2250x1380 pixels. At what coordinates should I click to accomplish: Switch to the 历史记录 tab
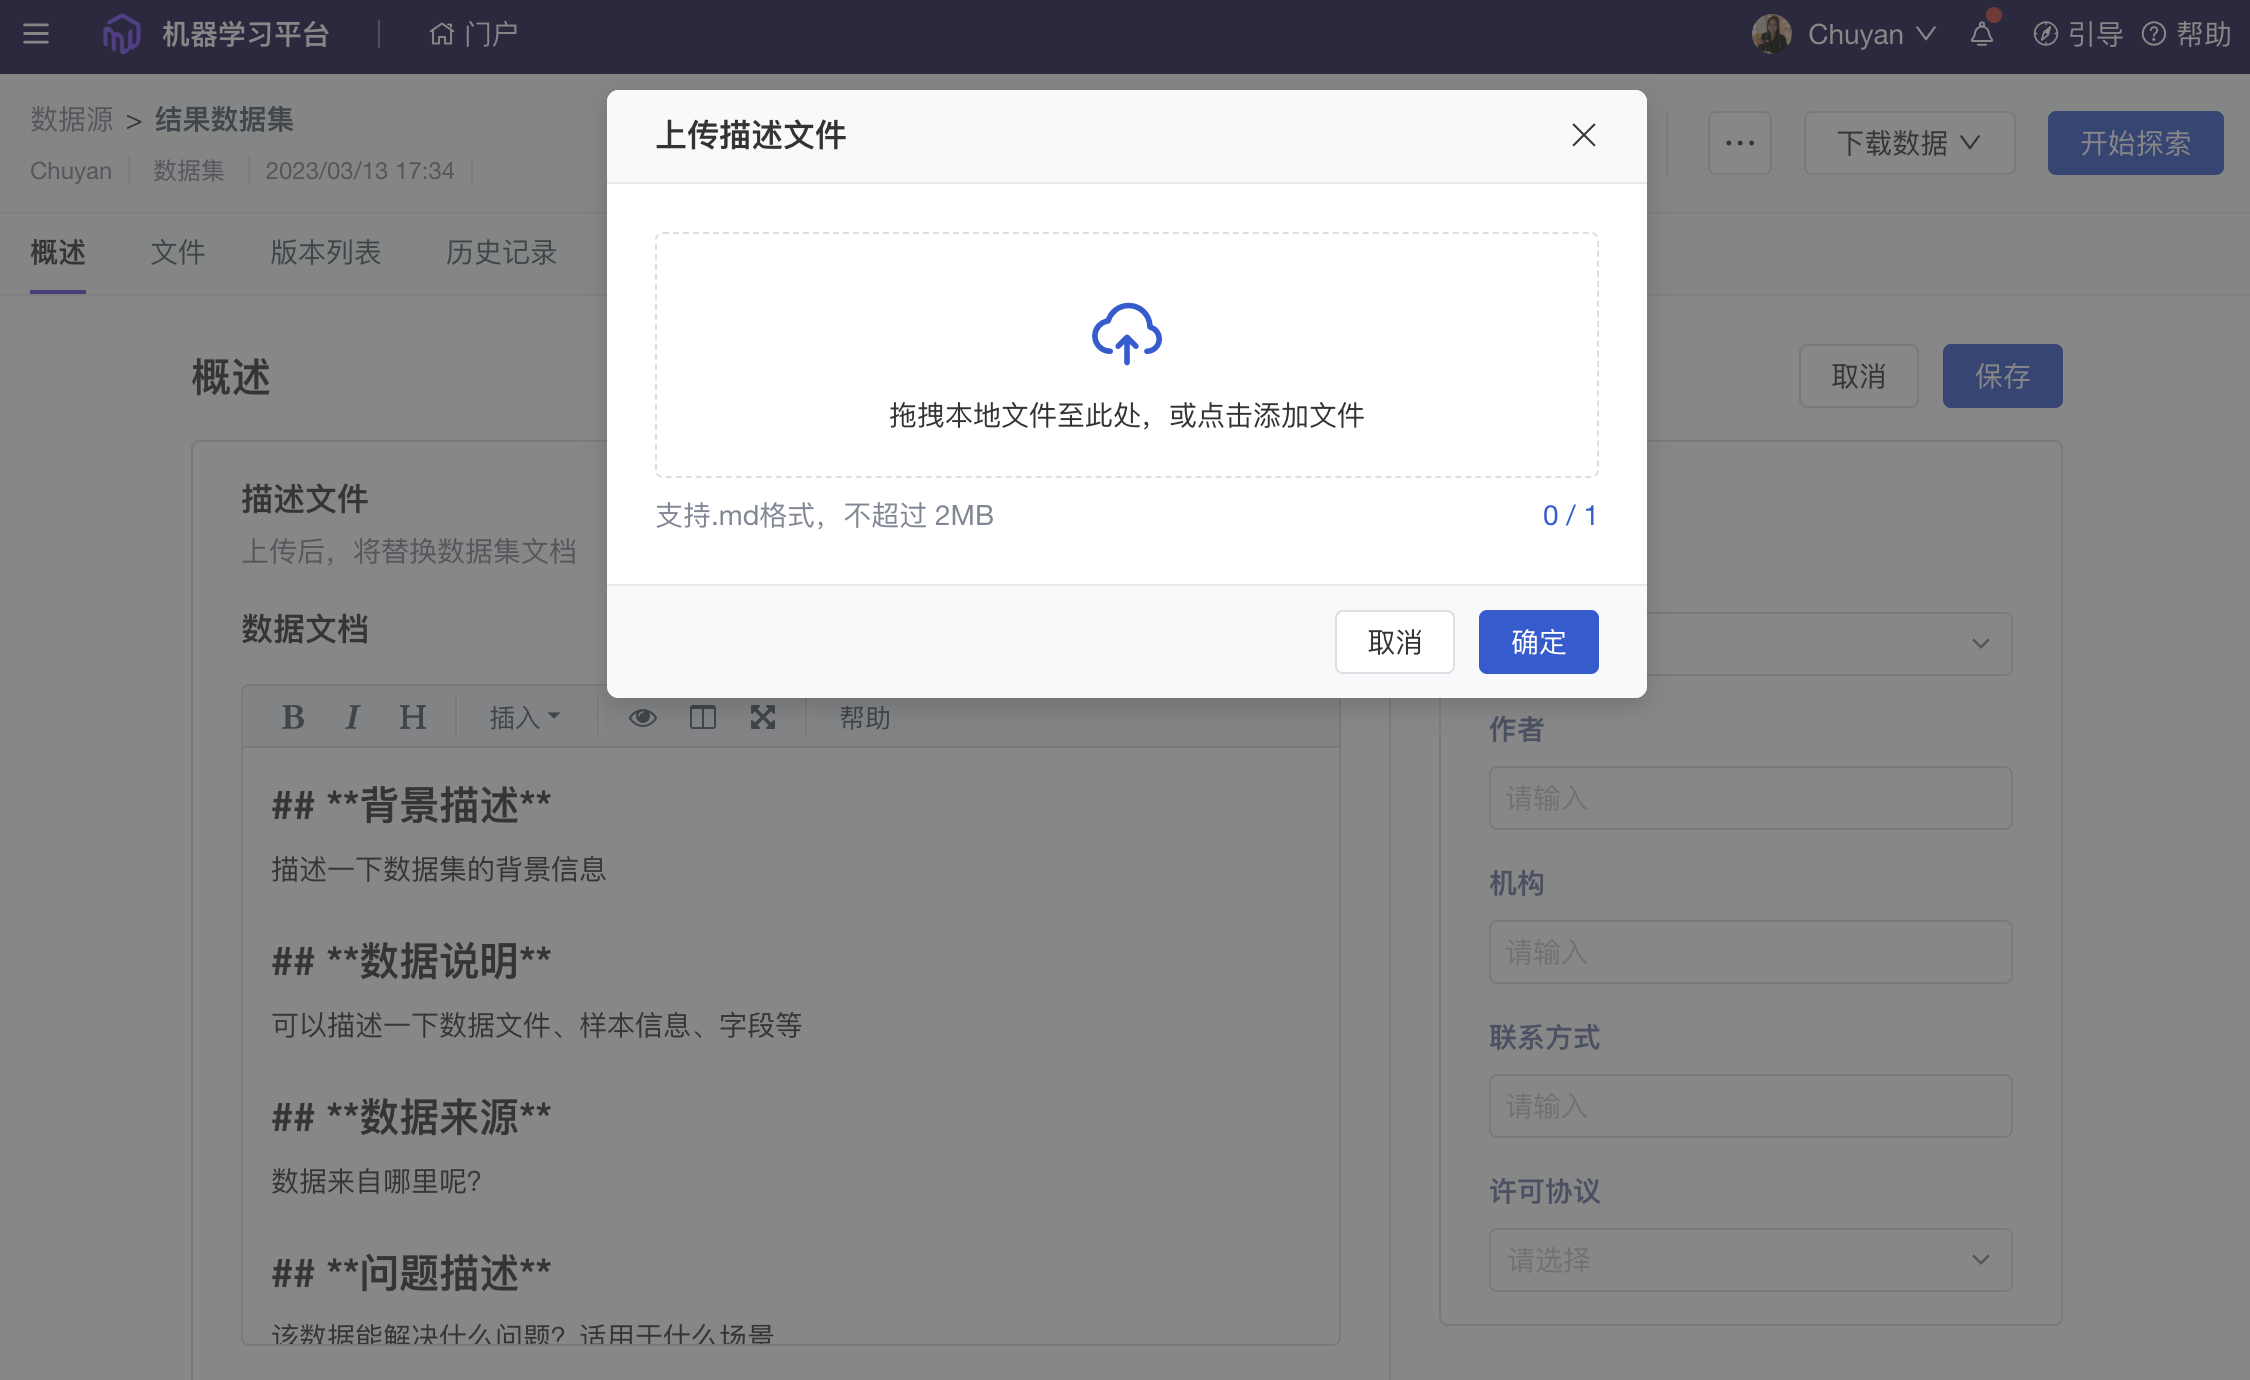pyautogui.click(x=501, y=252)
